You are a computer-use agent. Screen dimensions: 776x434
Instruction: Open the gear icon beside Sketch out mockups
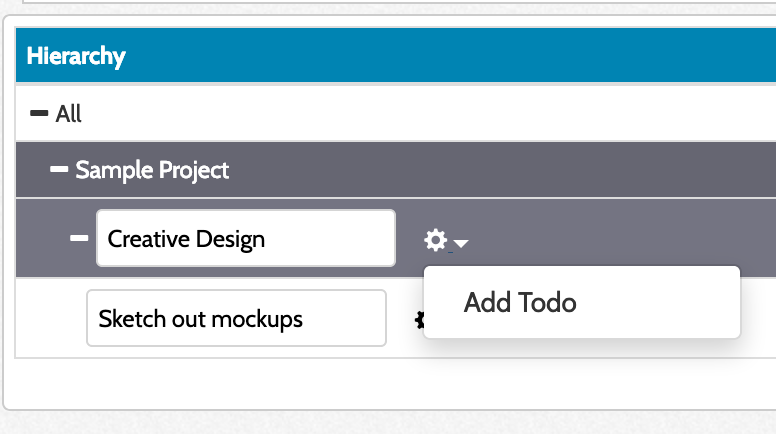[x=419, y=320]
